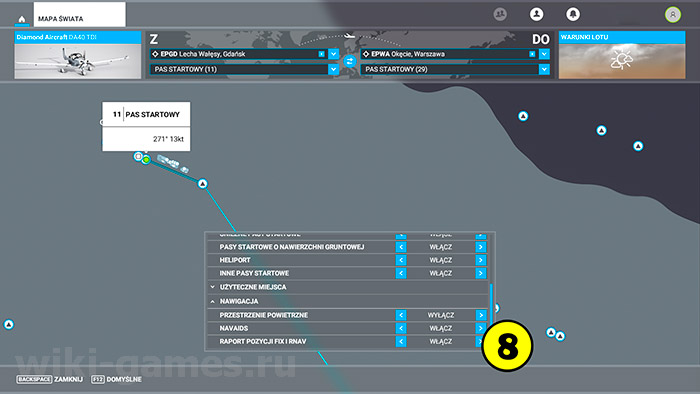
Task: Open the user profile icon in top bar
Action: click(x=537, y=14)
